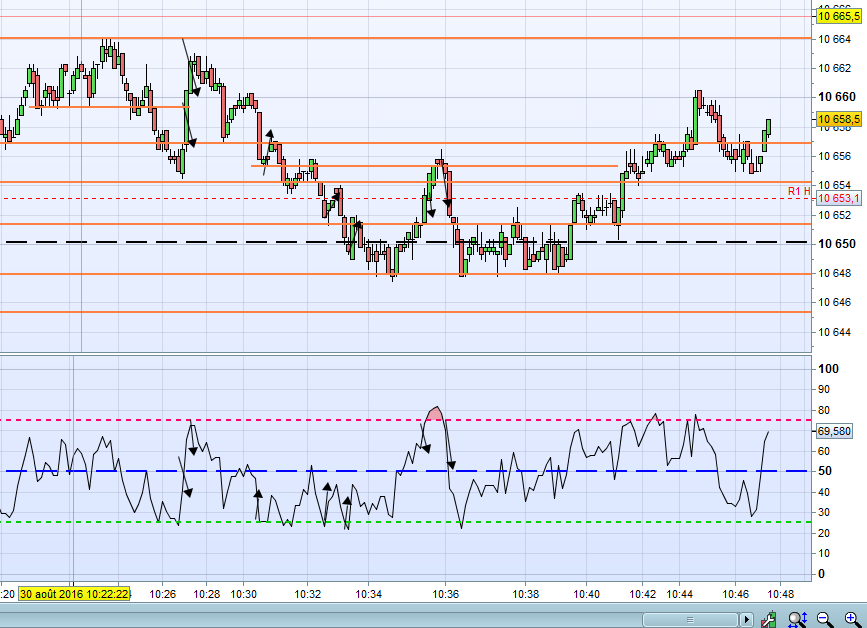The height and width of the screenshot is (628, 867).
Task: Click the horizontal scrollbar thumb handle
Action: pos(690,619)
